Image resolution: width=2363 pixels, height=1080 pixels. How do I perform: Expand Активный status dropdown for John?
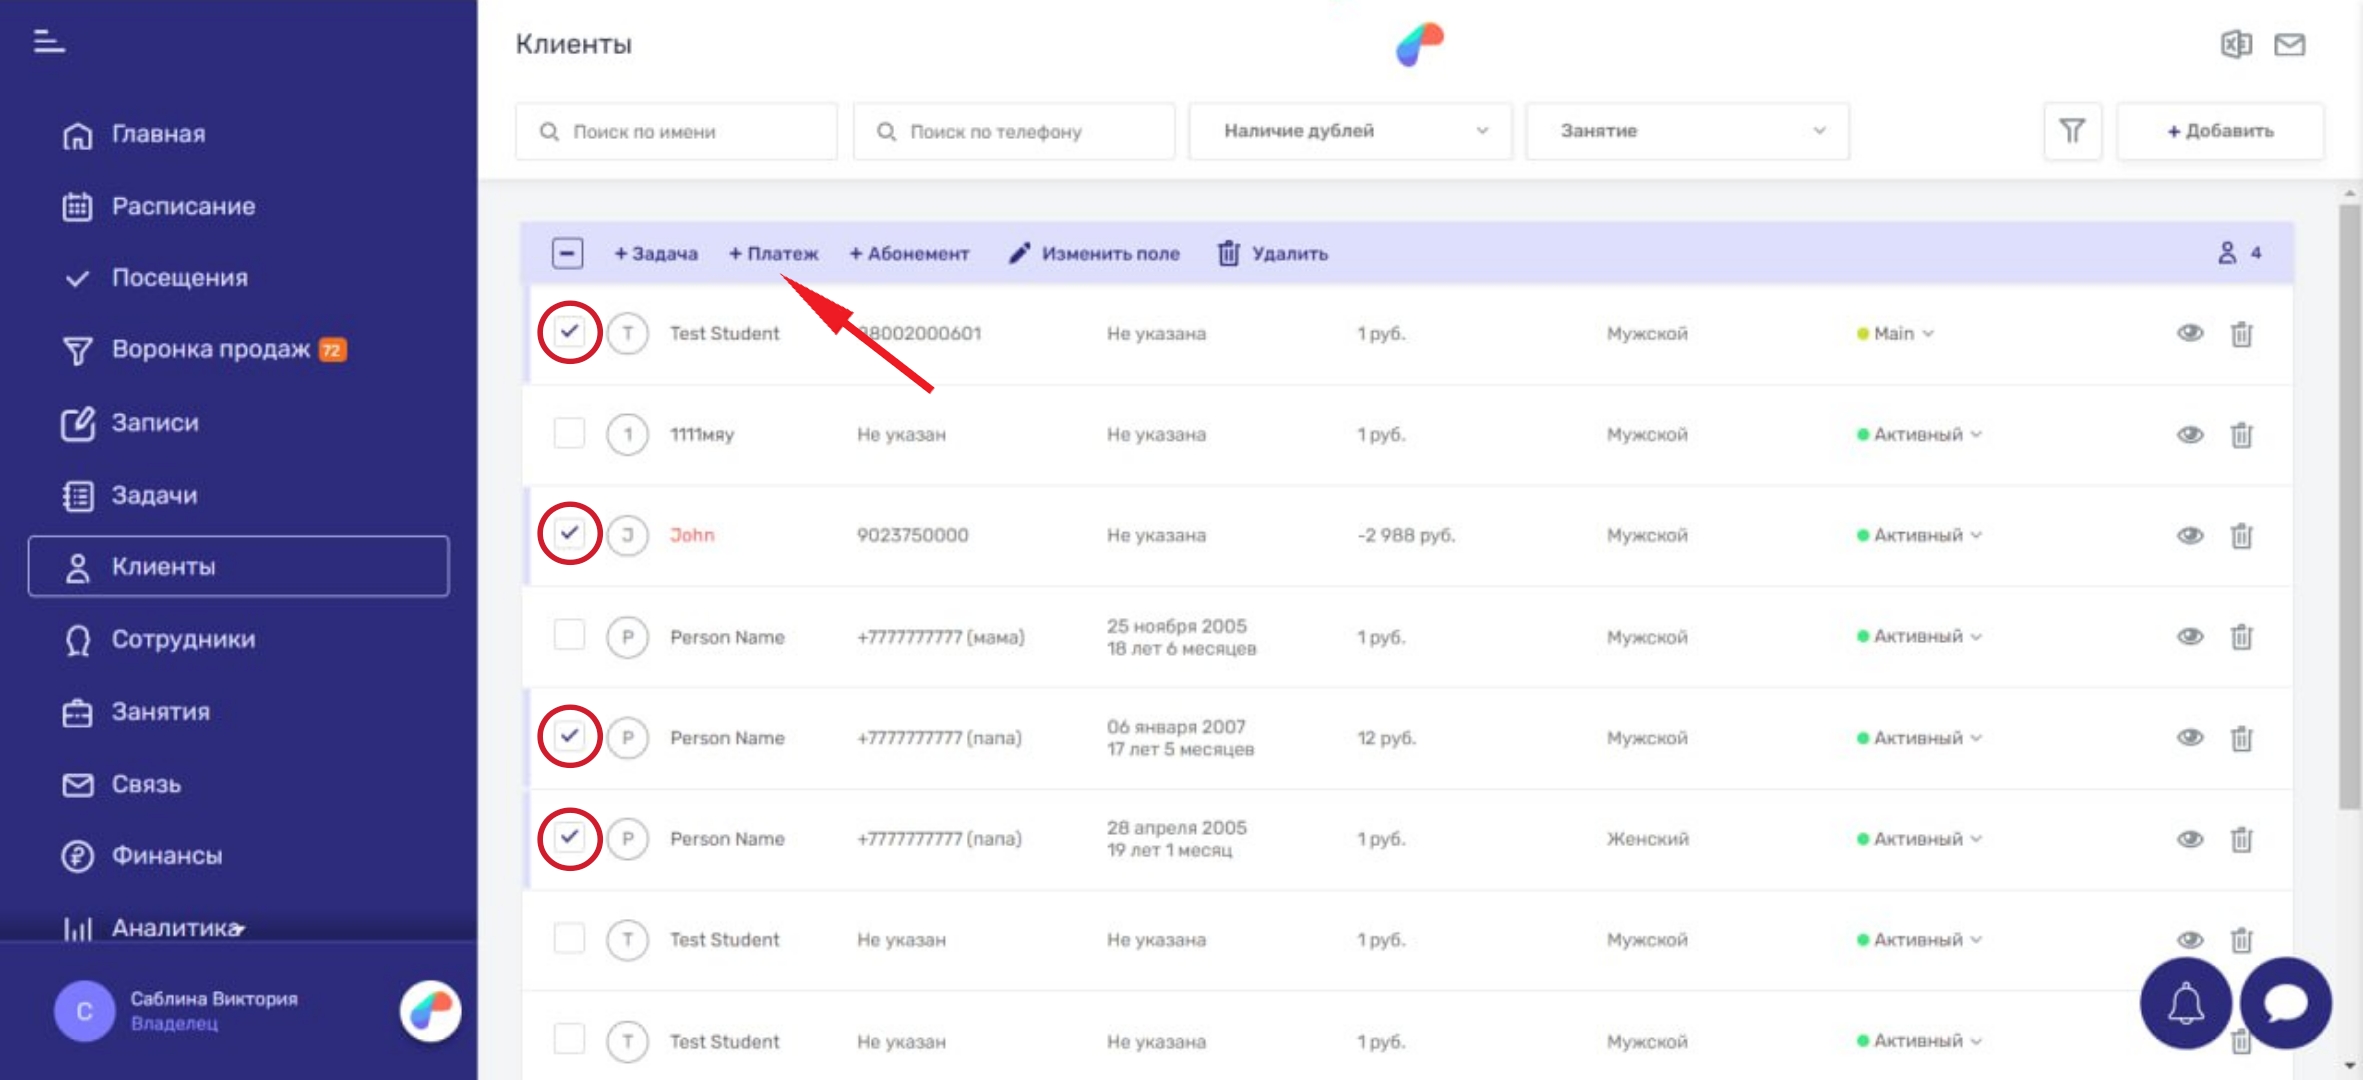coord(1919,535)
